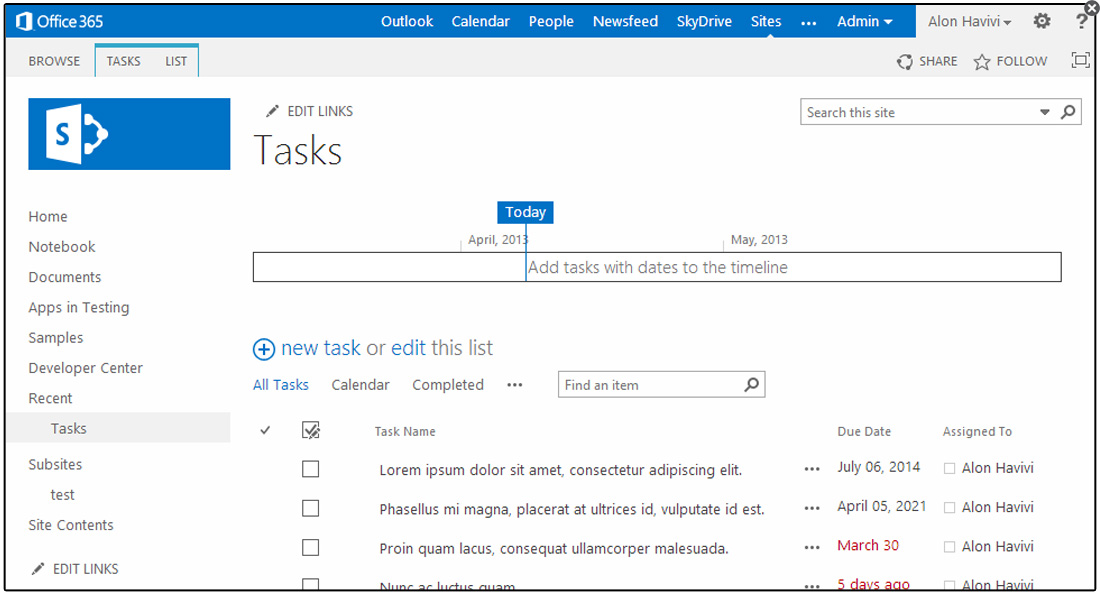Viewport: 1100px width, 595px height.
Task: Sort by Due Date column header
Action: click(x=864, y=432)
